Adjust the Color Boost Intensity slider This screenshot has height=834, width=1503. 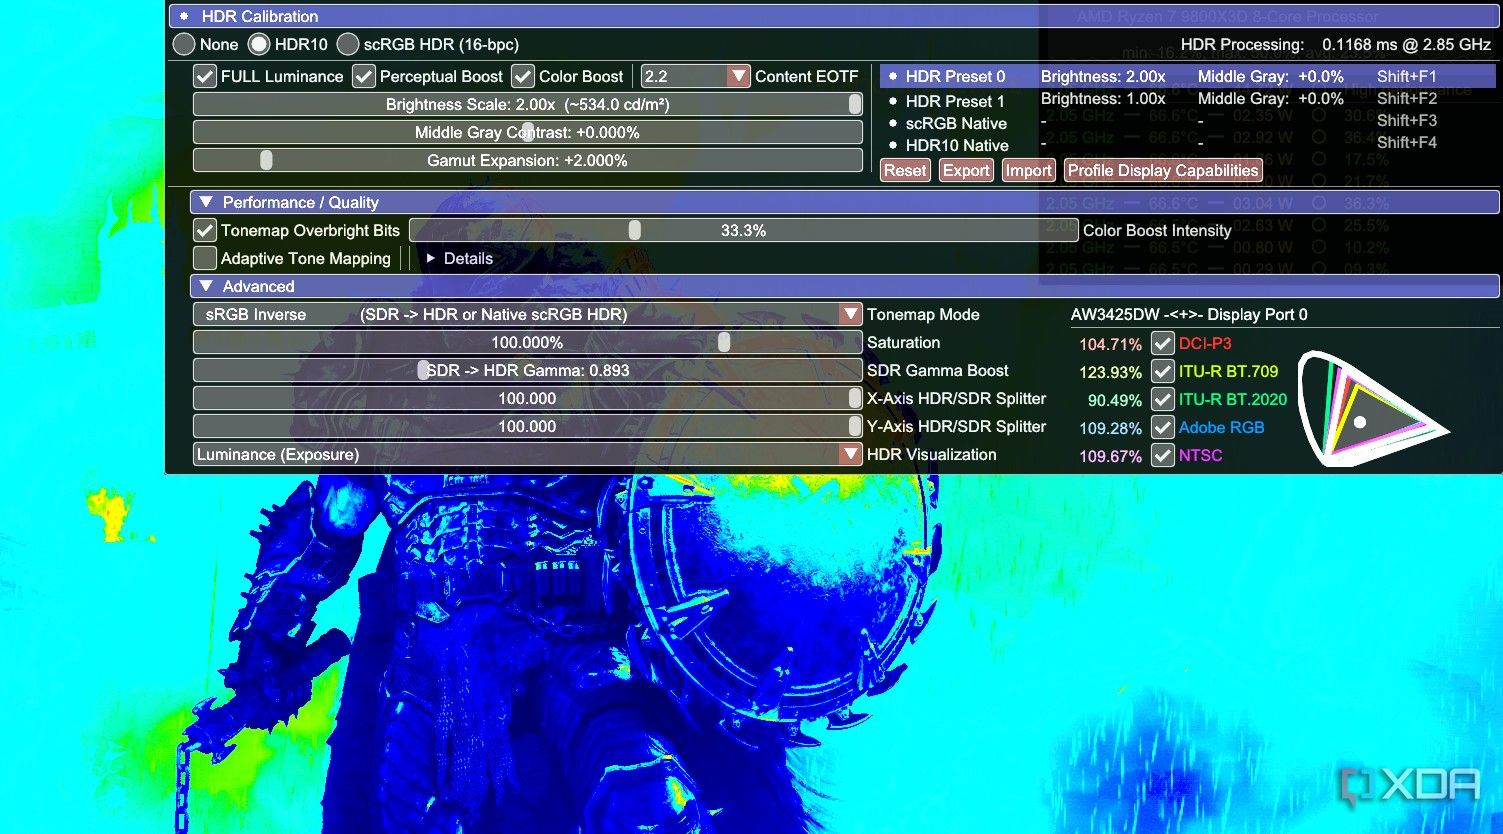coord(743,230)
